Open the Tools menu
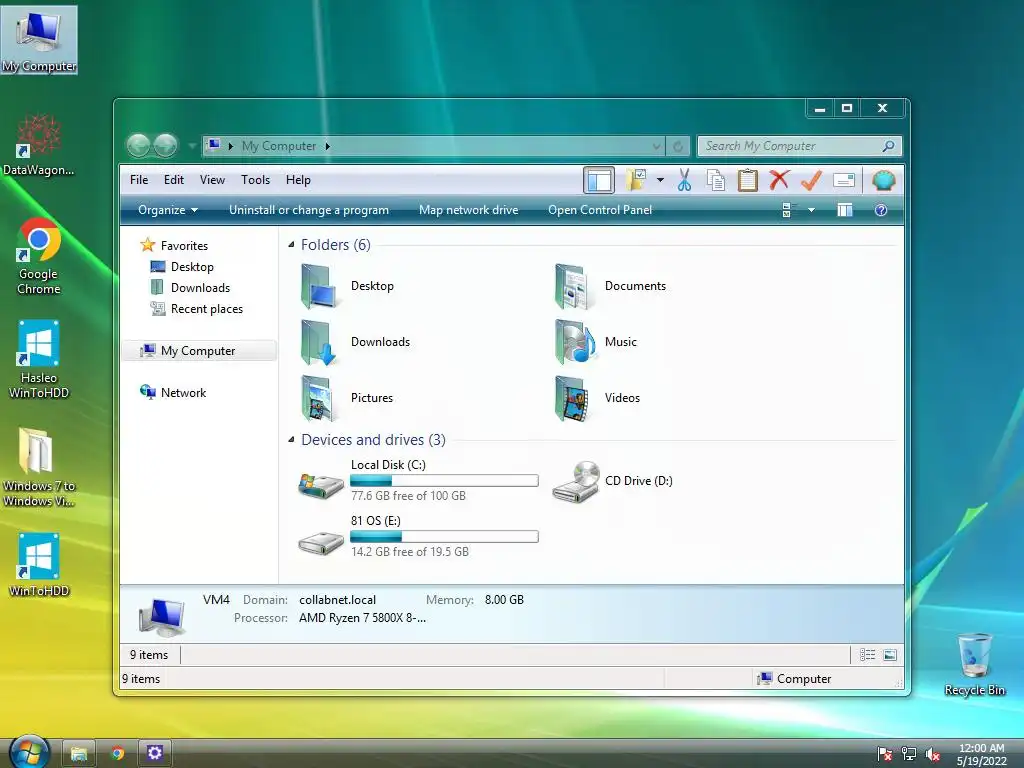 click(255, 180)
